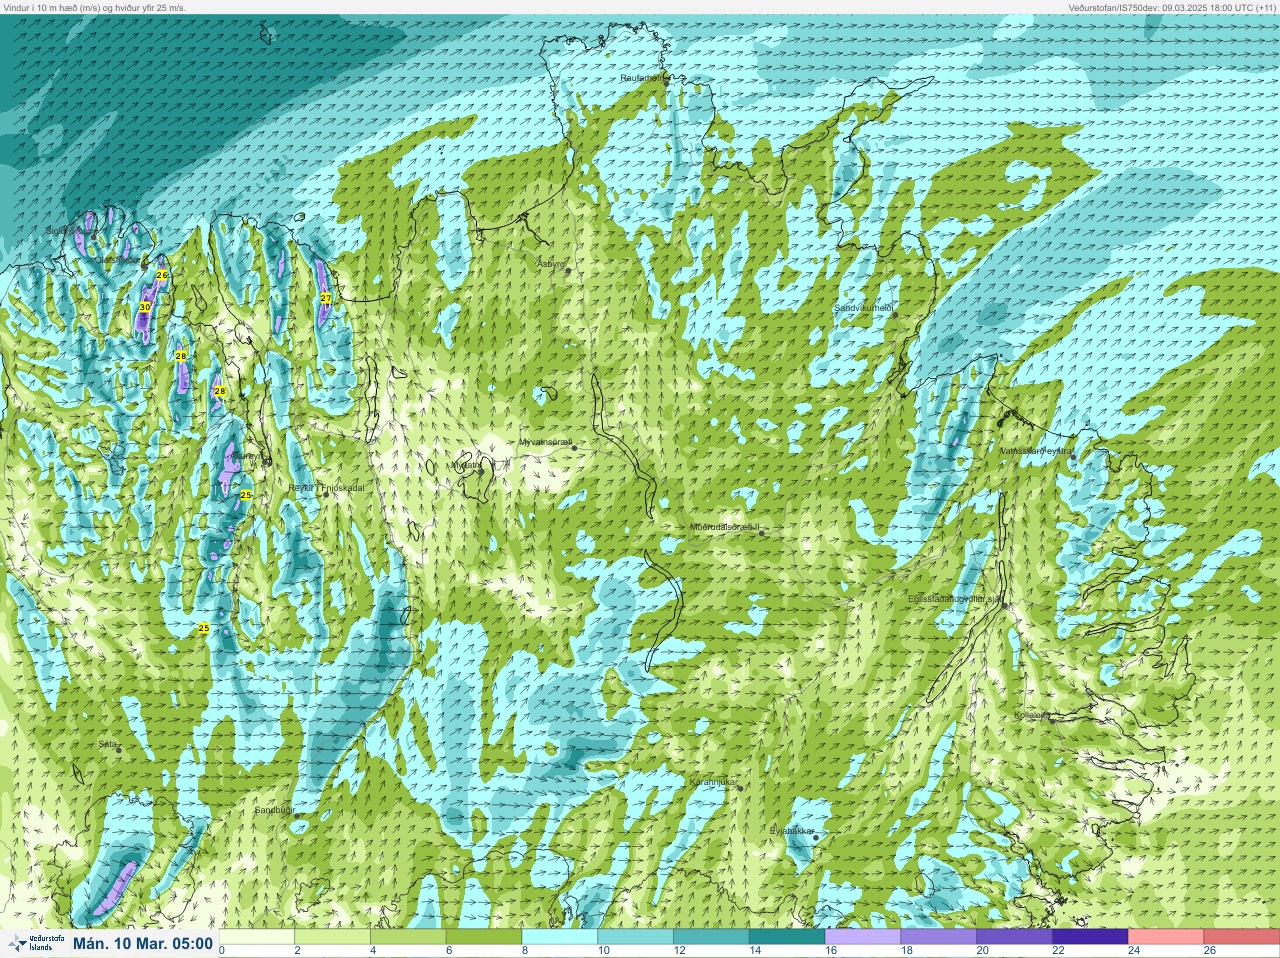Click the Kollaleira station label

coord(1032,715)
